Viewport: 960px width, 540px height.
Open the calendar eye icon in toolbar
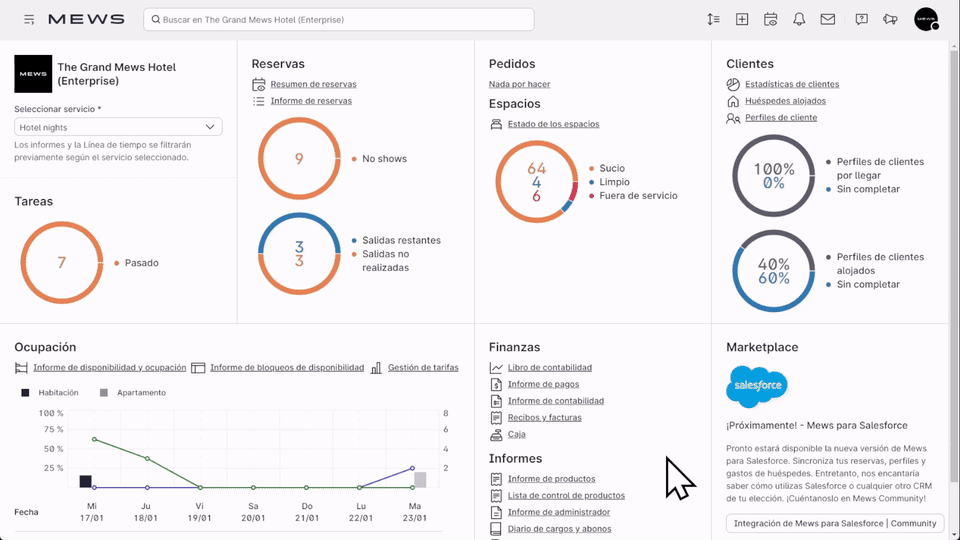click(x=771, y=19)
